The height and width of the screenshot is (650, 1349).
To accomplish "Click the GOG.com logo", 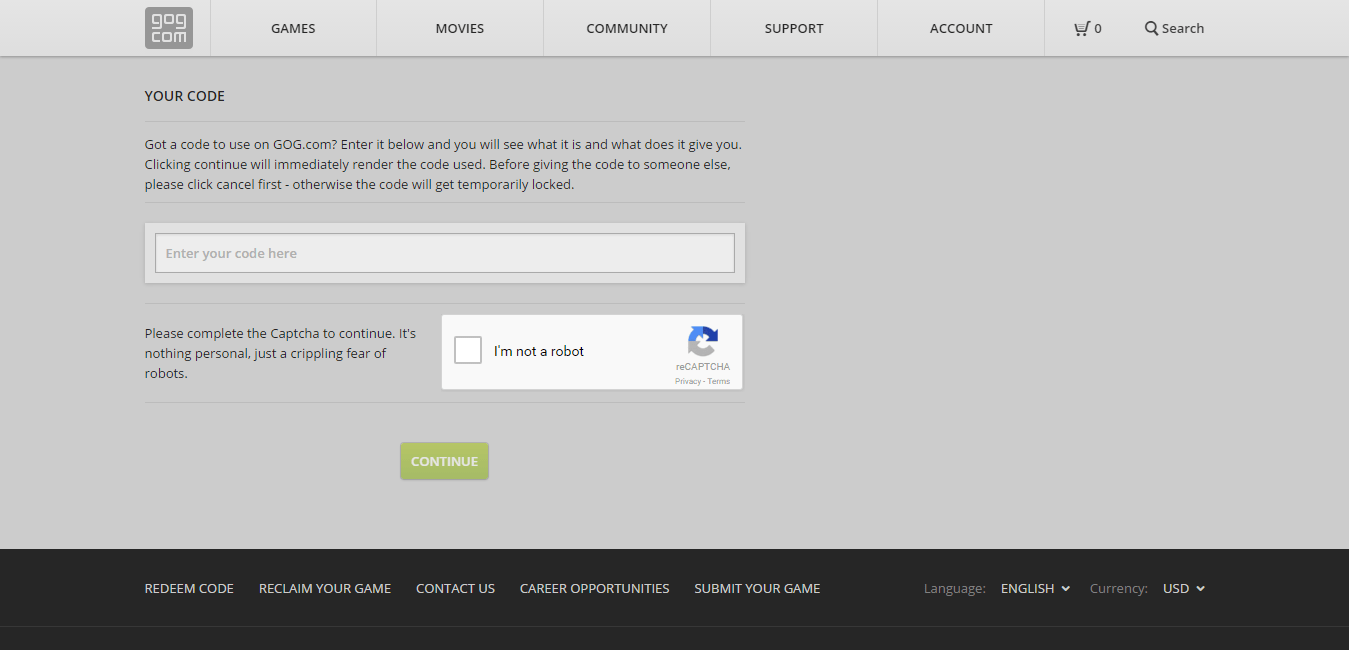I will 169,28.
